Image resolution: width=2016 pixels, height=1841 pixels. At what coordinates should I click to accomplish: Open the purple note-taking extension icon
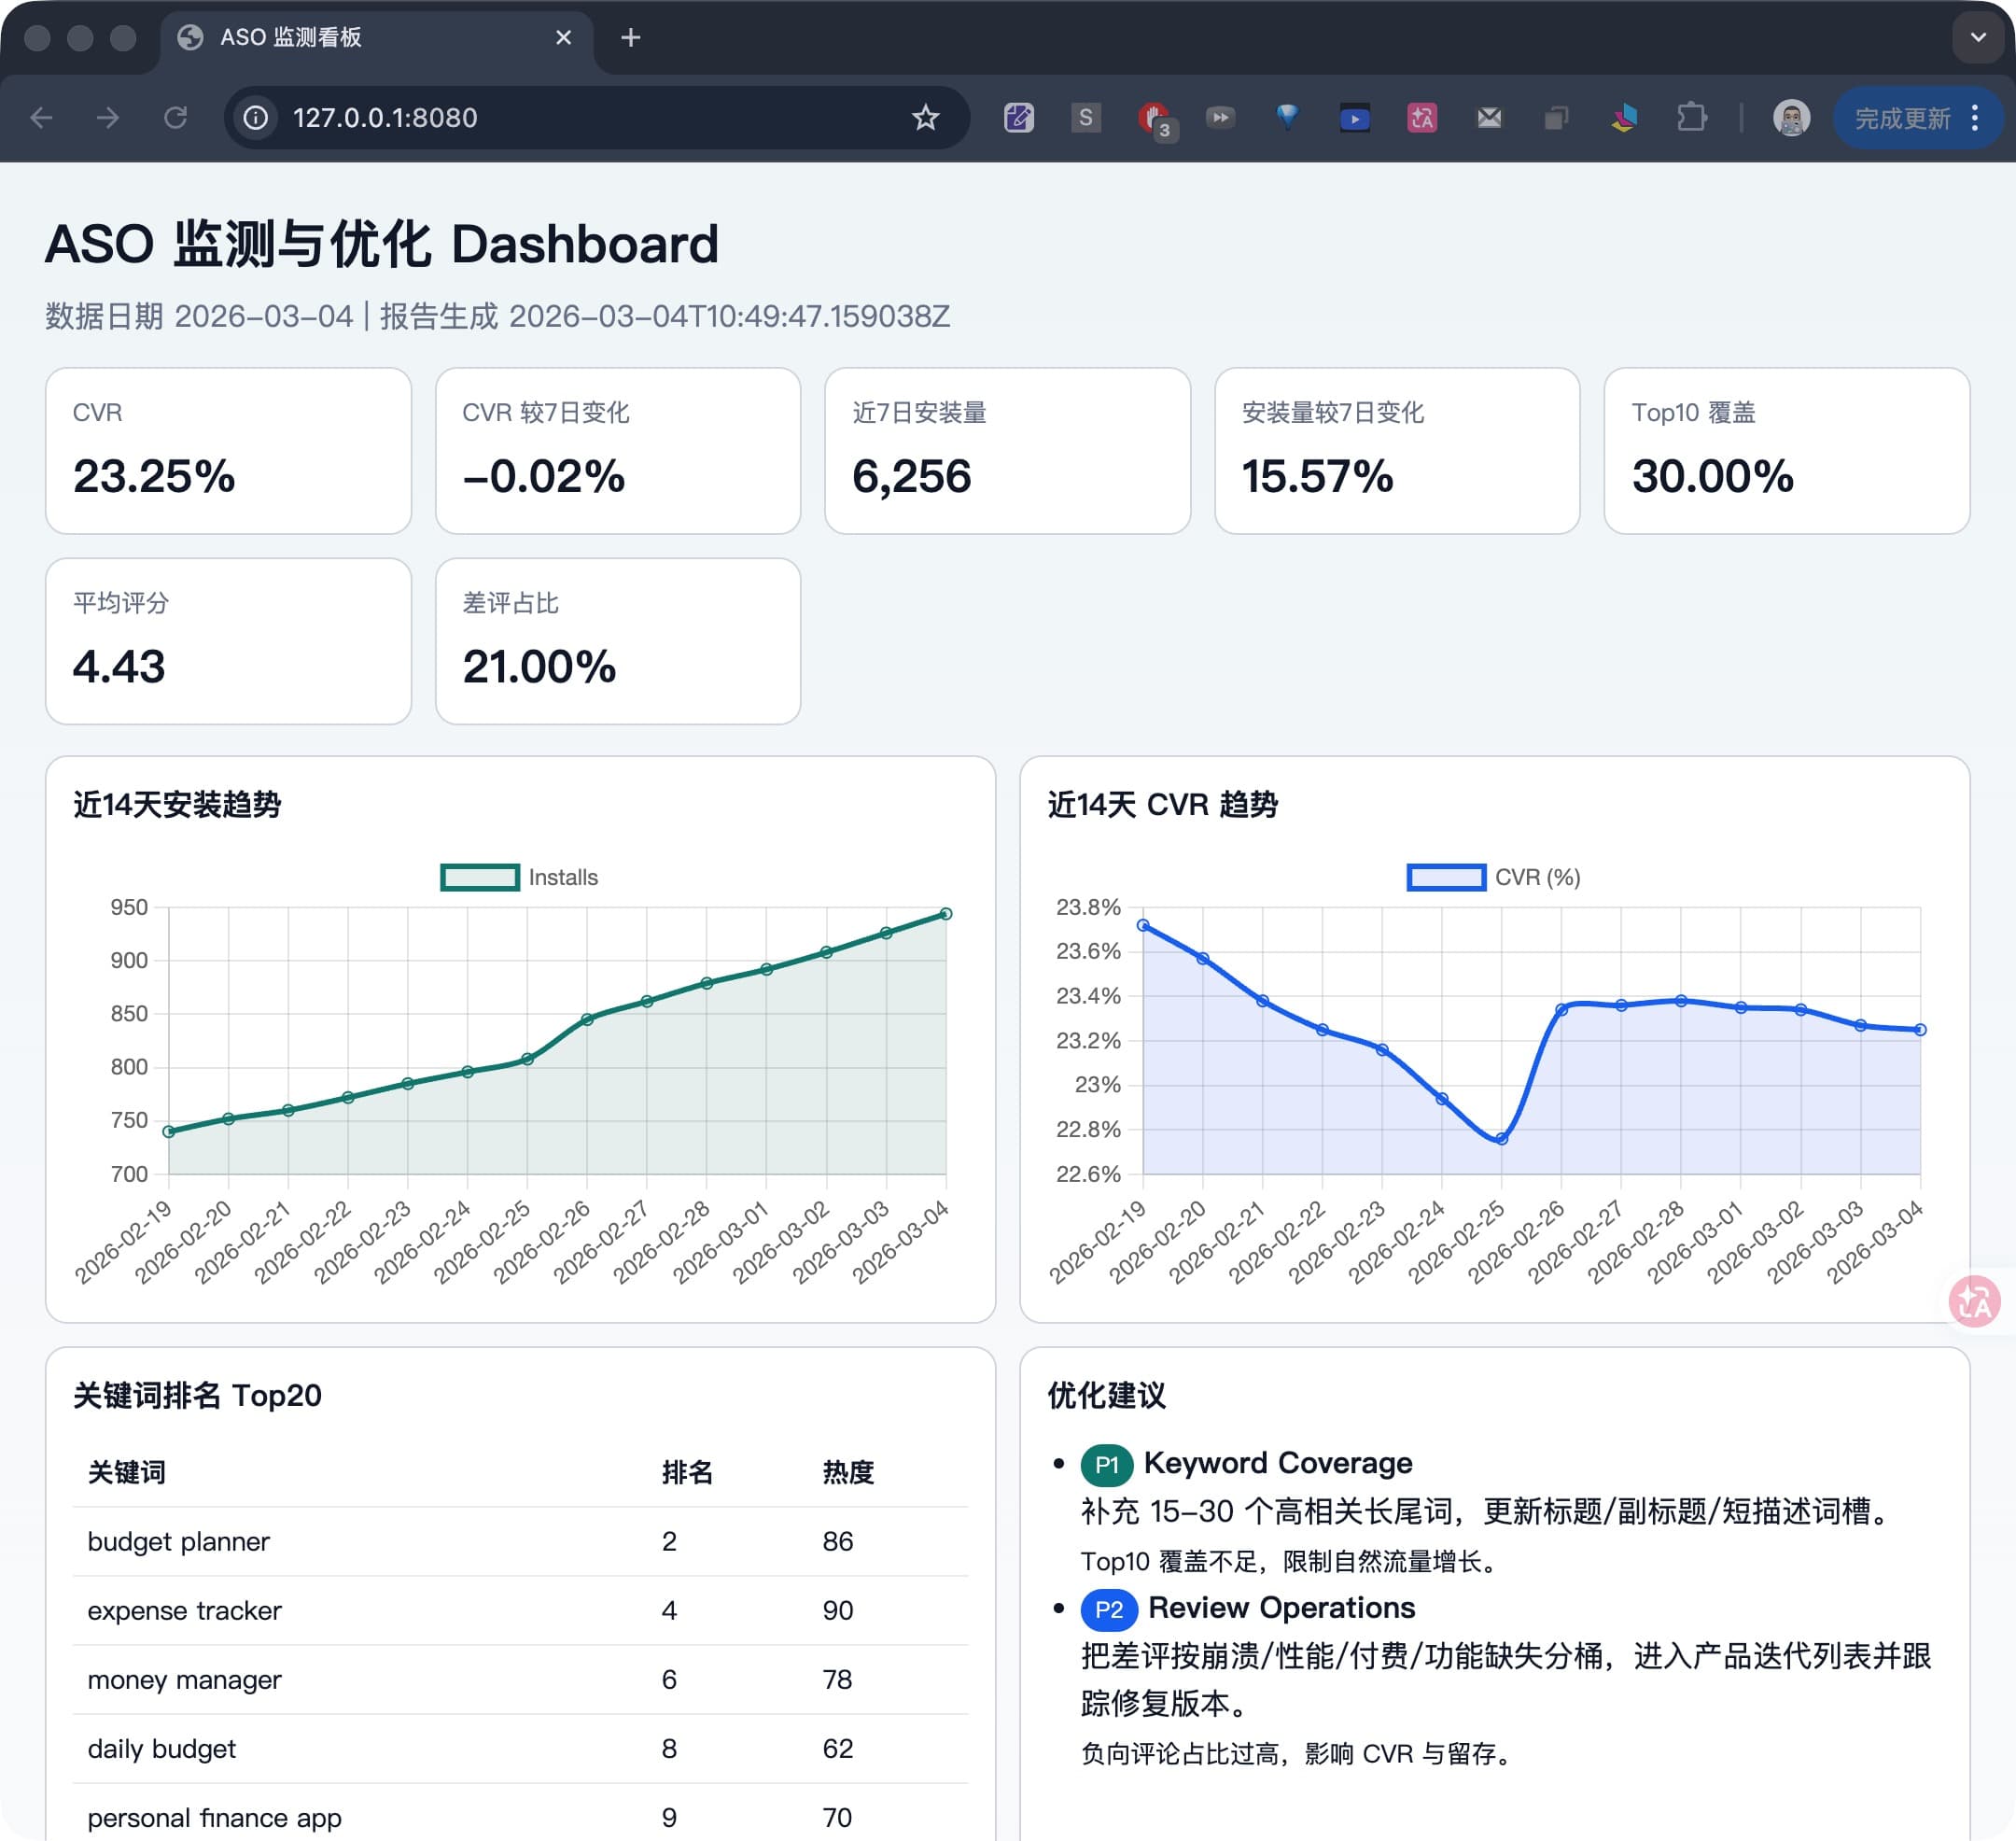click(1018, 118)
